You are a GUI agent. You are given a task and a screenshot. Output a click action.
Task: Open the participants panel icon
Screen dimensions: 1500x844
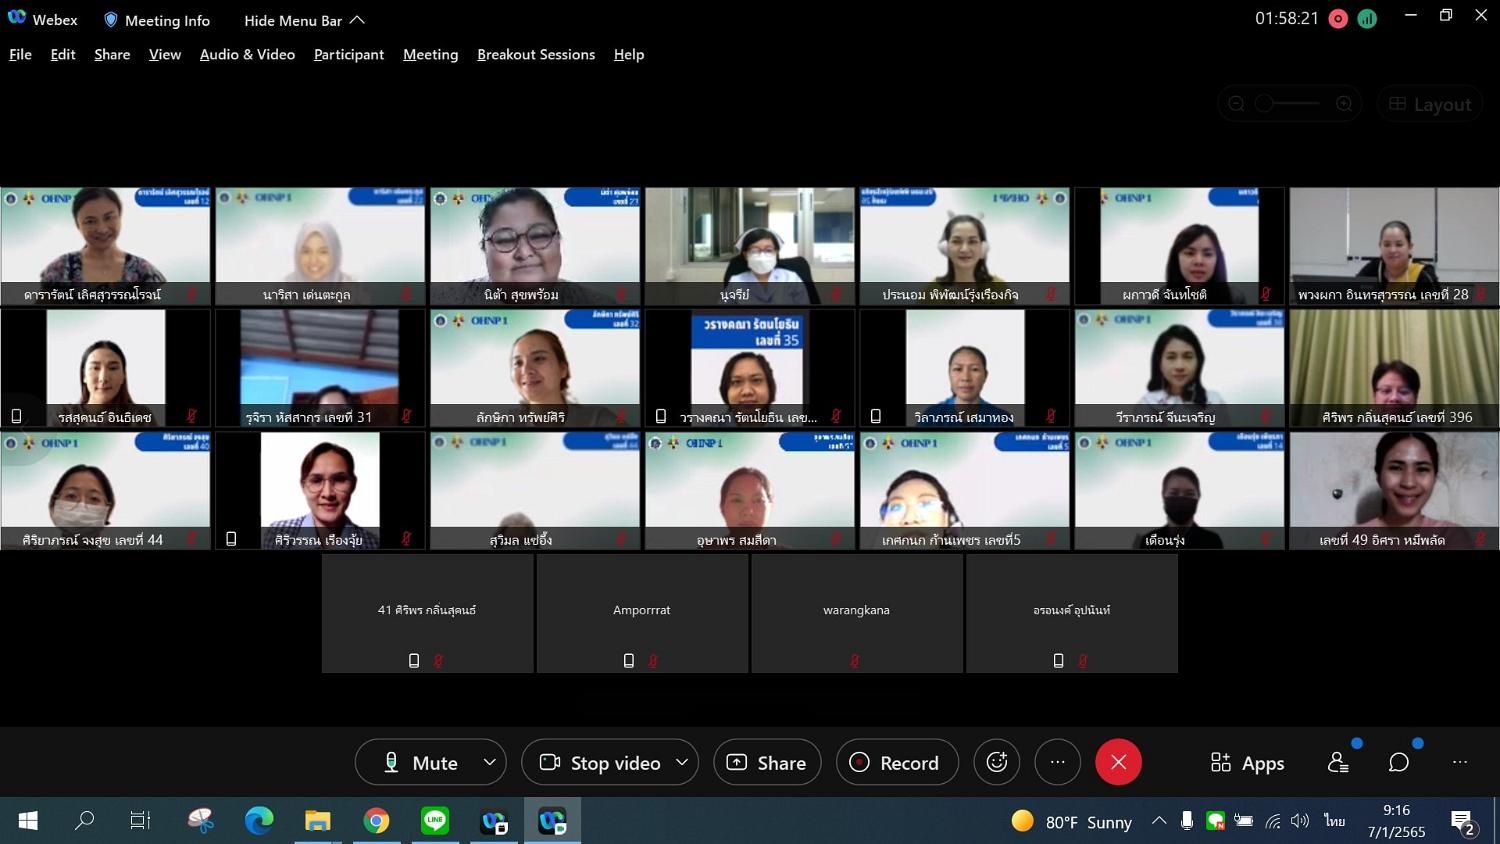pos(1339,762)
